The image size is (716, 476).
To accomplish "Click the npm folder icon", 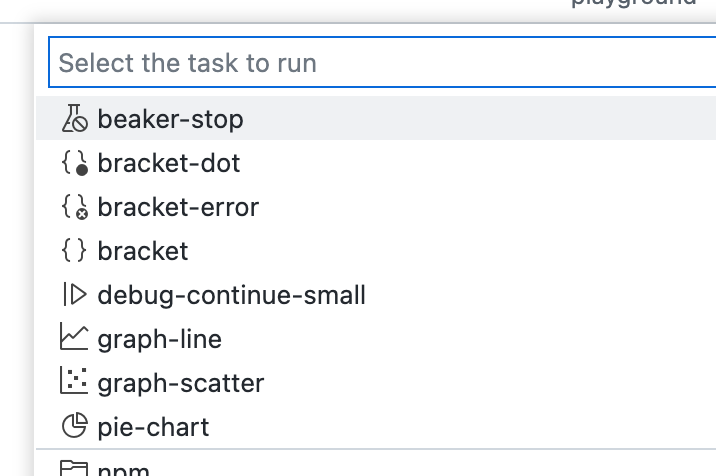I will [x=74, y=468].
